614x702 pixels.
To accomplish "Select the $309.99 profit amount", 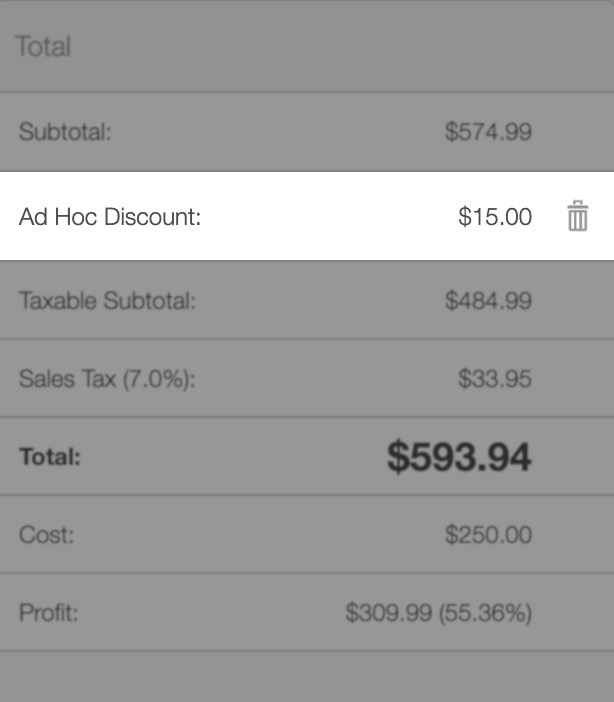I will (388, 613).
